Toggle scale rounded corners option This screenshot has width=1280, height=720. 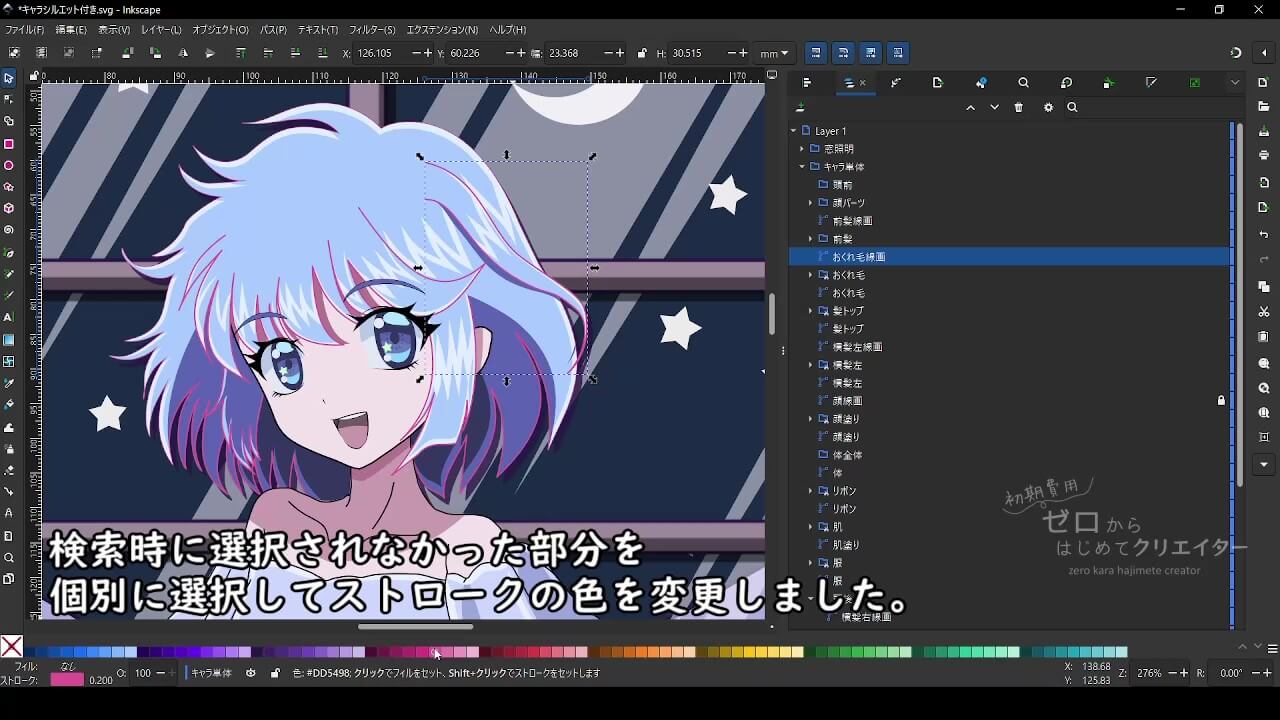(x=843, y=53)
